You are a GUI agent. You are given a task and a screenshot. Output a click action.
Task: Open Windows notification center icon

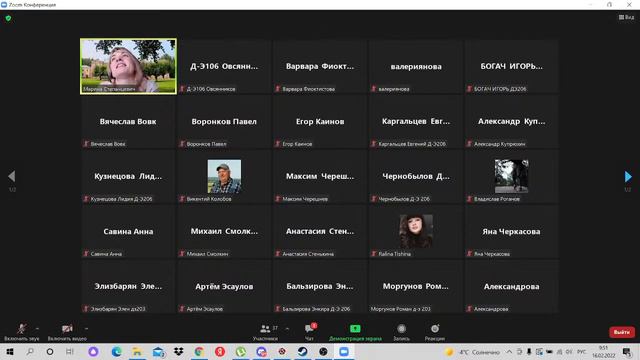[627, 351]
